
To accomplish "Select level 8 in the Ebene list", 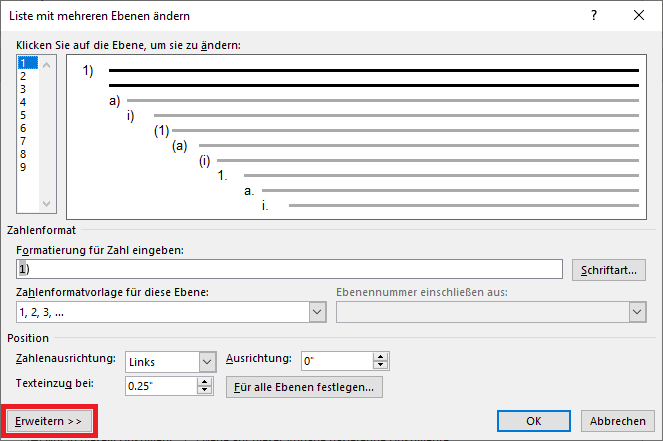I will point(28,154).
